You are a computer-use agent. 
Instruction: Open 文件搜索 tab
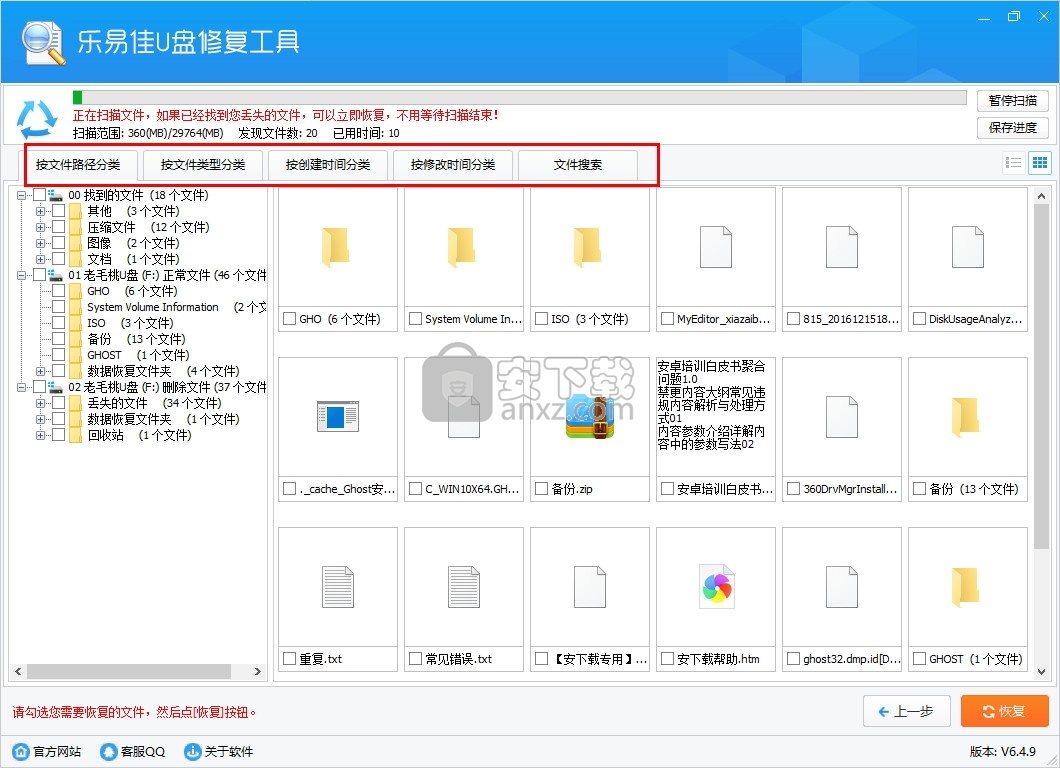click(578, 165)
